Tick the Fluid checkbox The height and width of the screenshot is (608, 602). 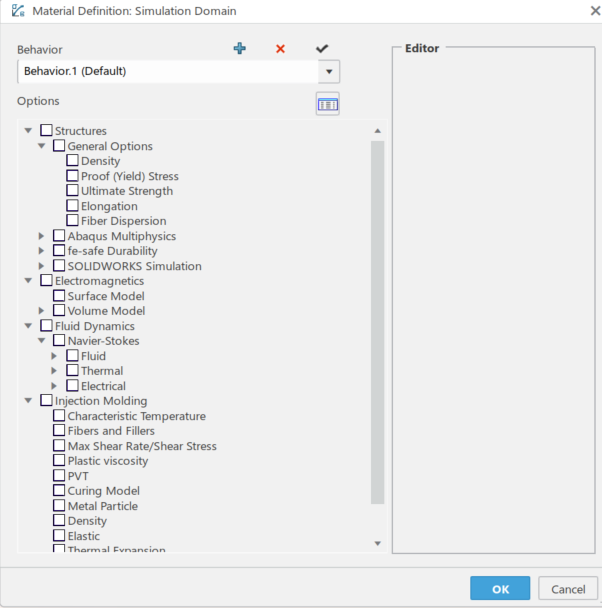(x=72, y=355)
